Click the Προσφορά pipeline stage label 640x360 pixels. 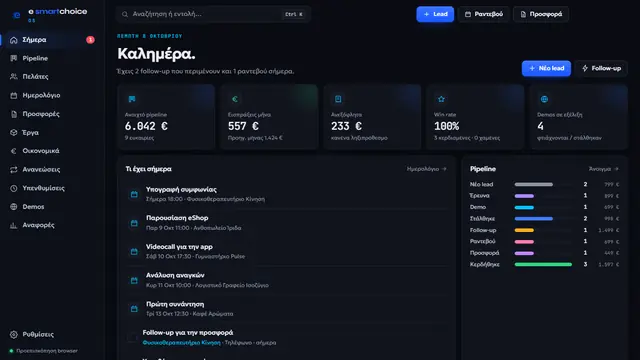click(x=484, y=253)
